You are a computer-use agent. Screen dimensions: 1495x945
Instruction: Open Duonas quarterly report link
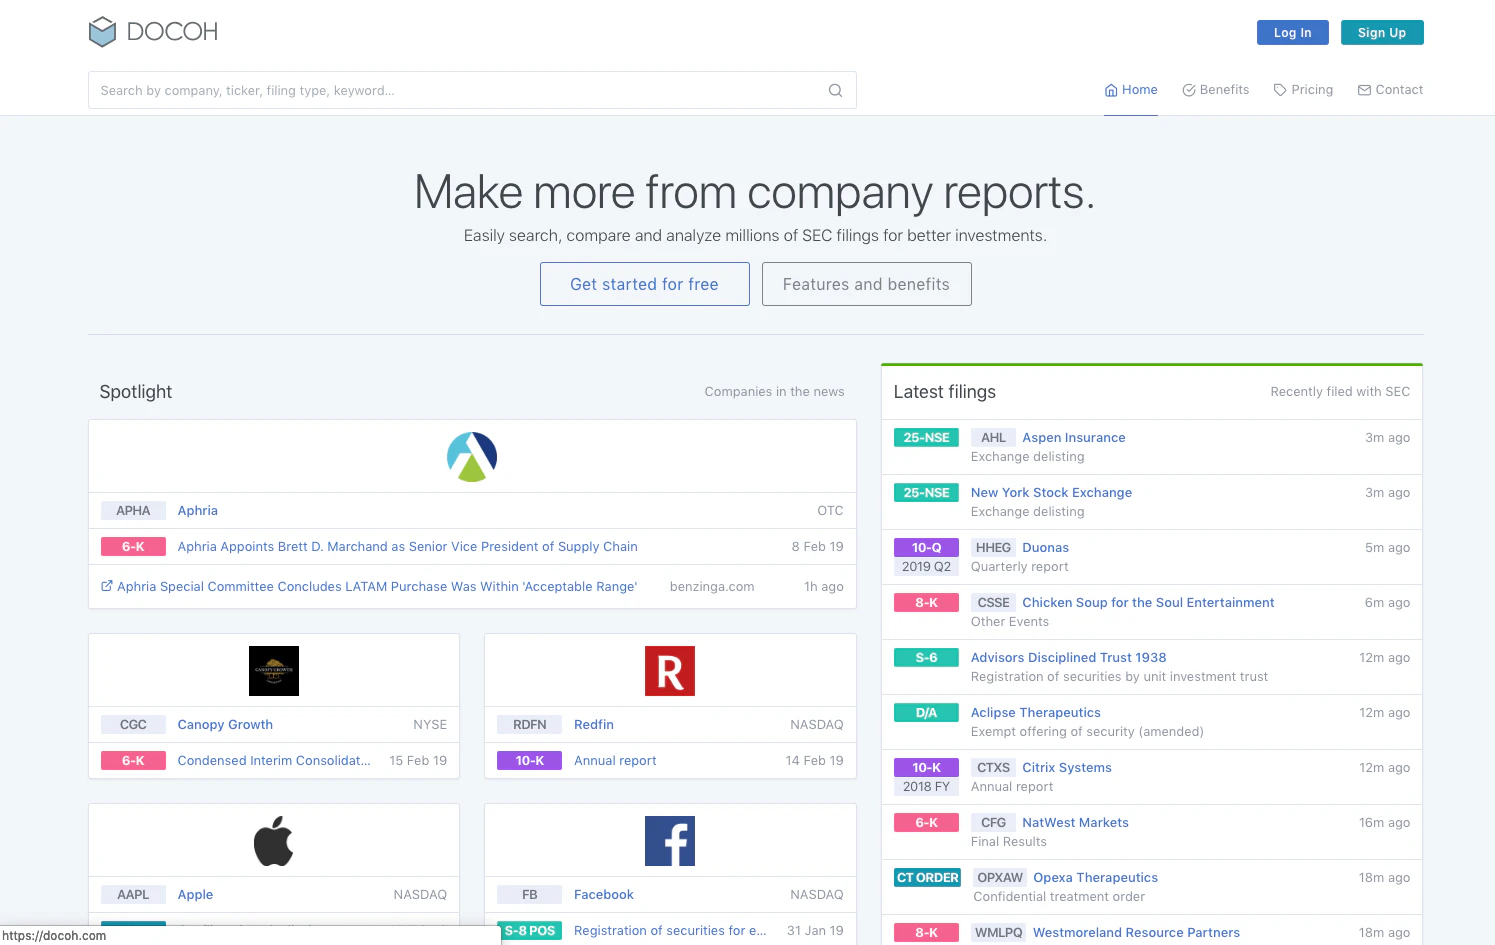click(x=1046, y=548)
